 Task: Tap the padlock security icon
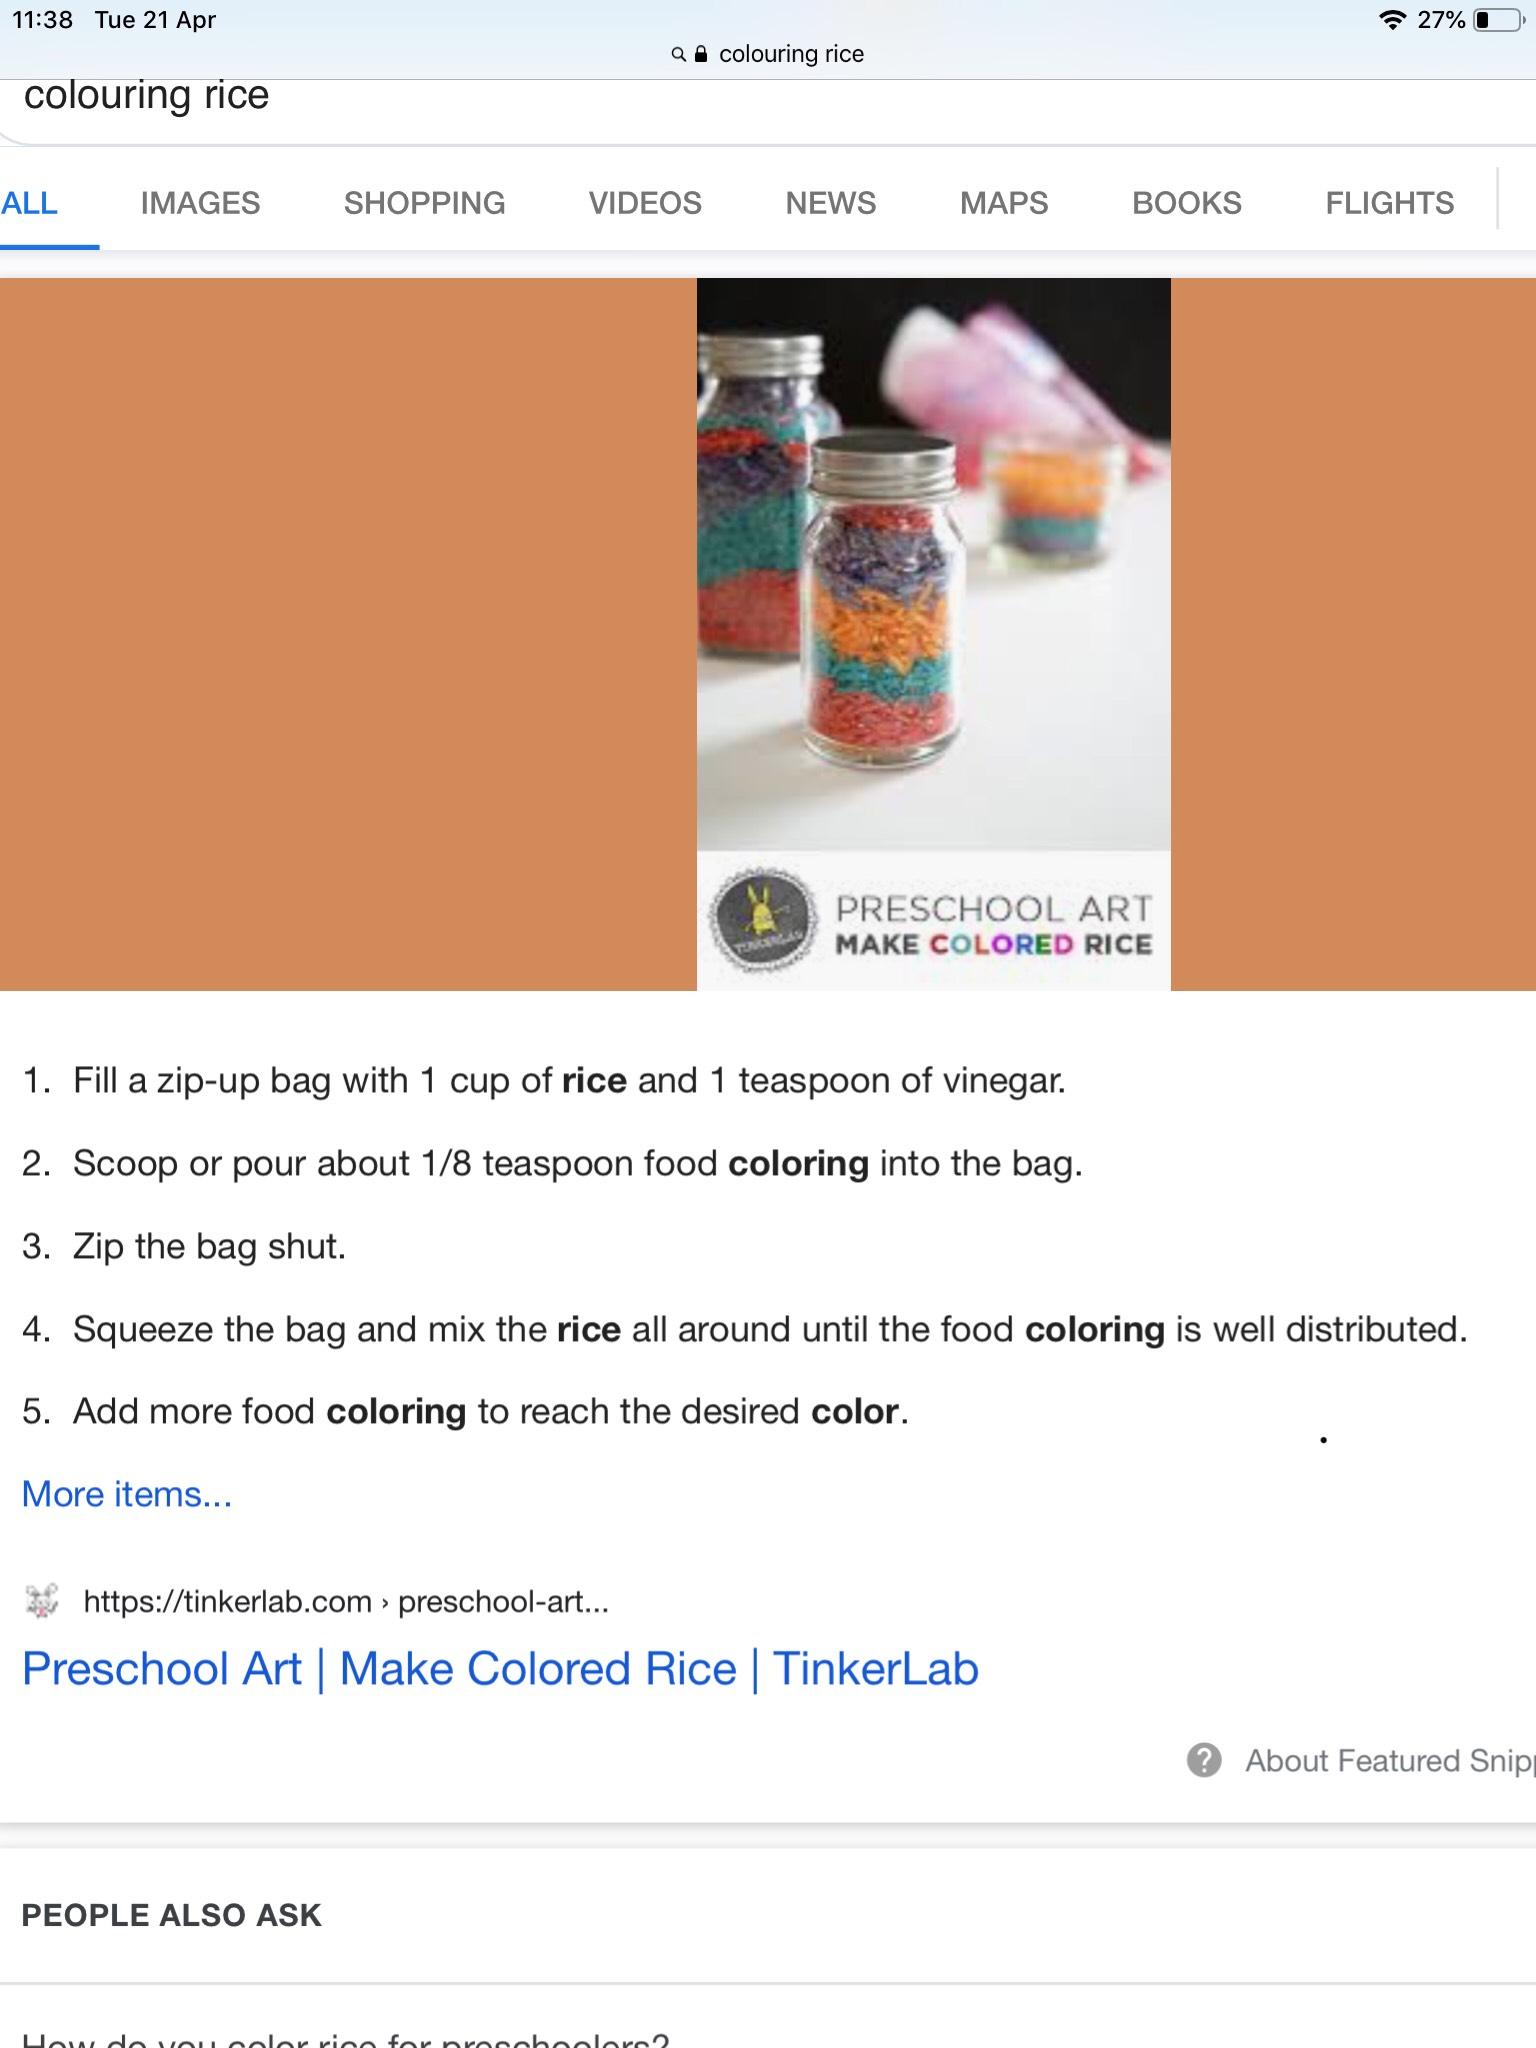click(x=701, y=54)
